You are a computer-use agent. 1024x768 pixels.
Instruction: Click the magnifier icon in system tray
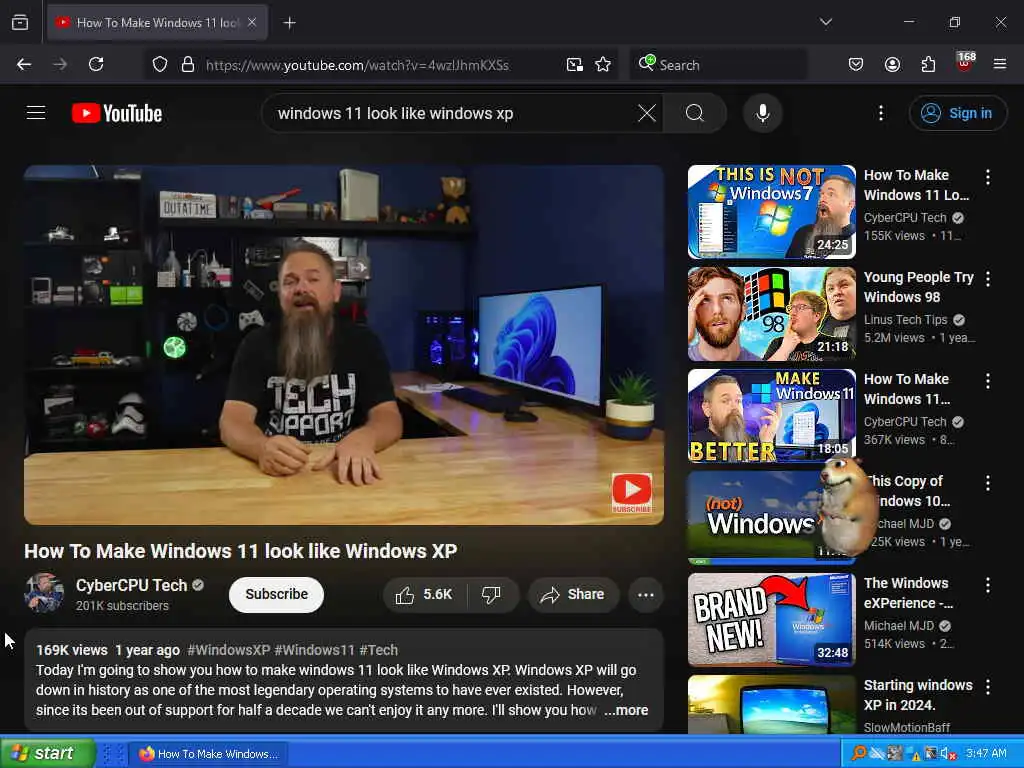859,754
